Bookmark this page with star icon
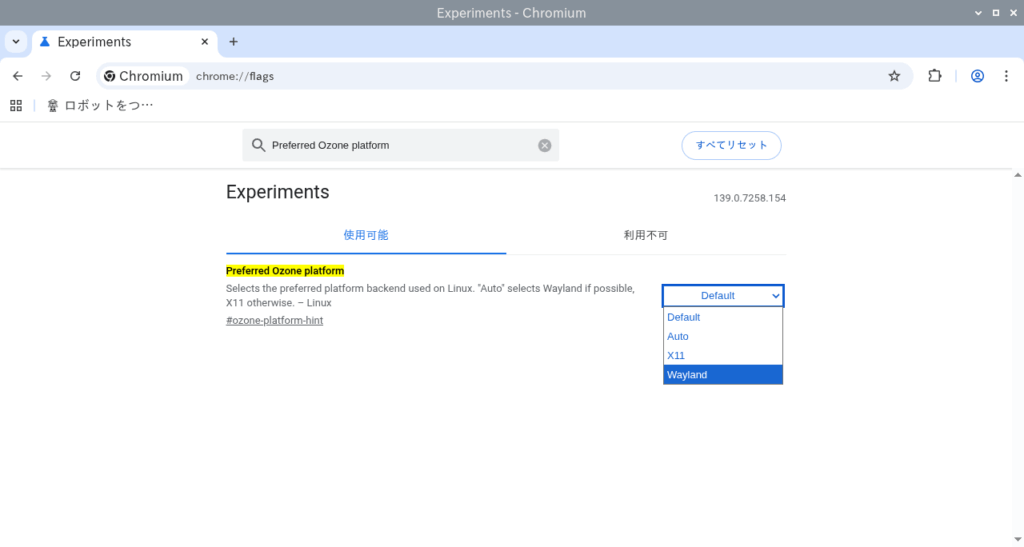The width and height of the screenshot is (1024, 547). click(x=894, y=76)
